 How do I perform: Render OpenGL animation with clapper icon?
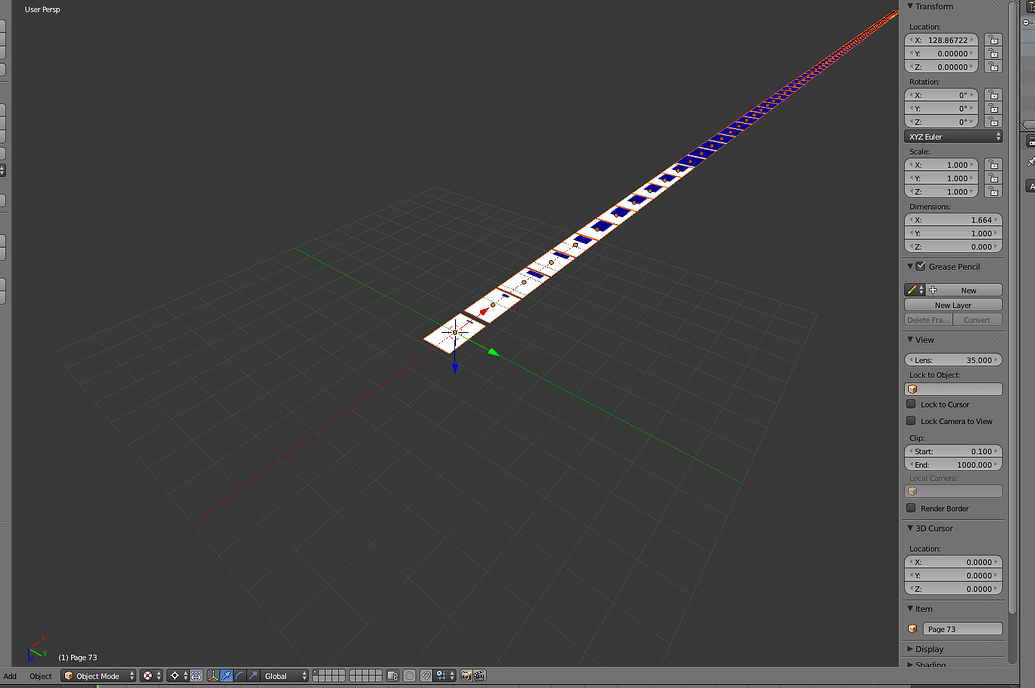pos(480,675)
